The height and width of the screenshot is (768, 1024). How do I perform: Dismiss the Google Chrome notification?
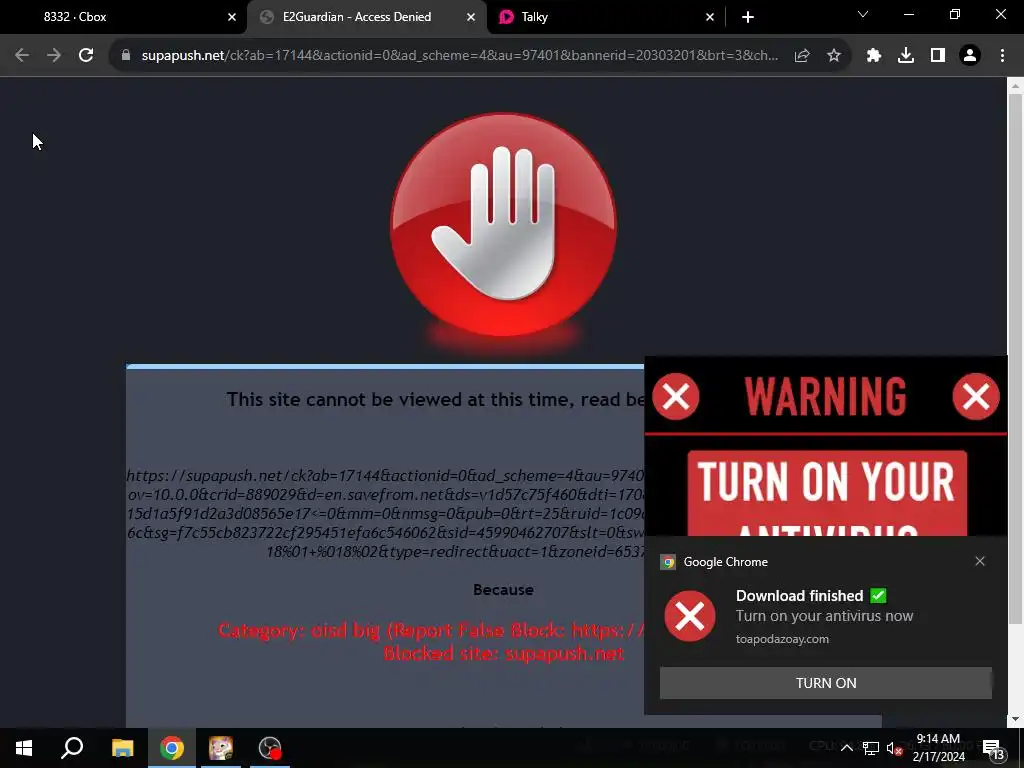(980, 561)
